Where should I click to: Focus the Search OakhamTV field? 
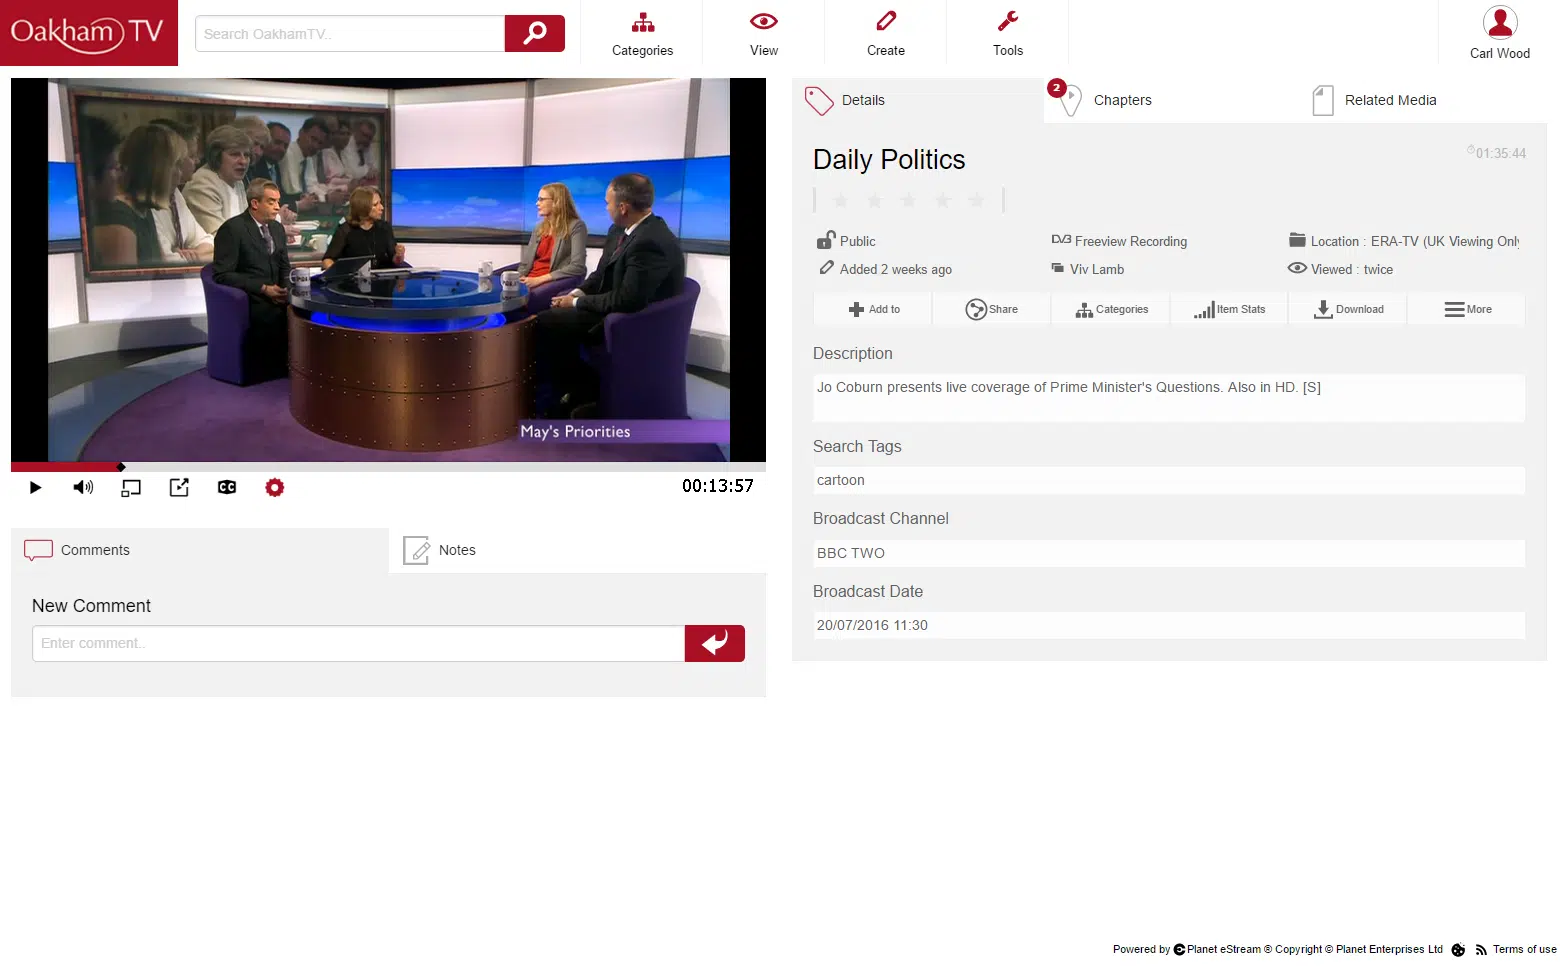click(x=350, y=33)
